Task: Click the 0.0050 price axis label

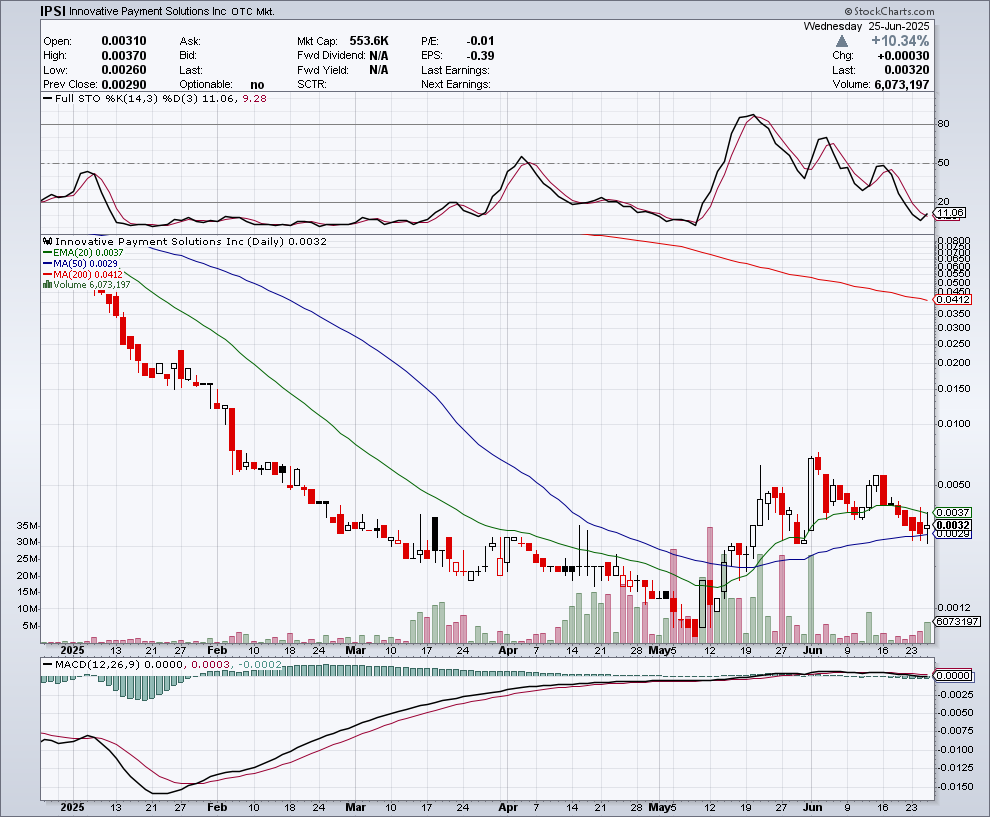Action: 953,484
